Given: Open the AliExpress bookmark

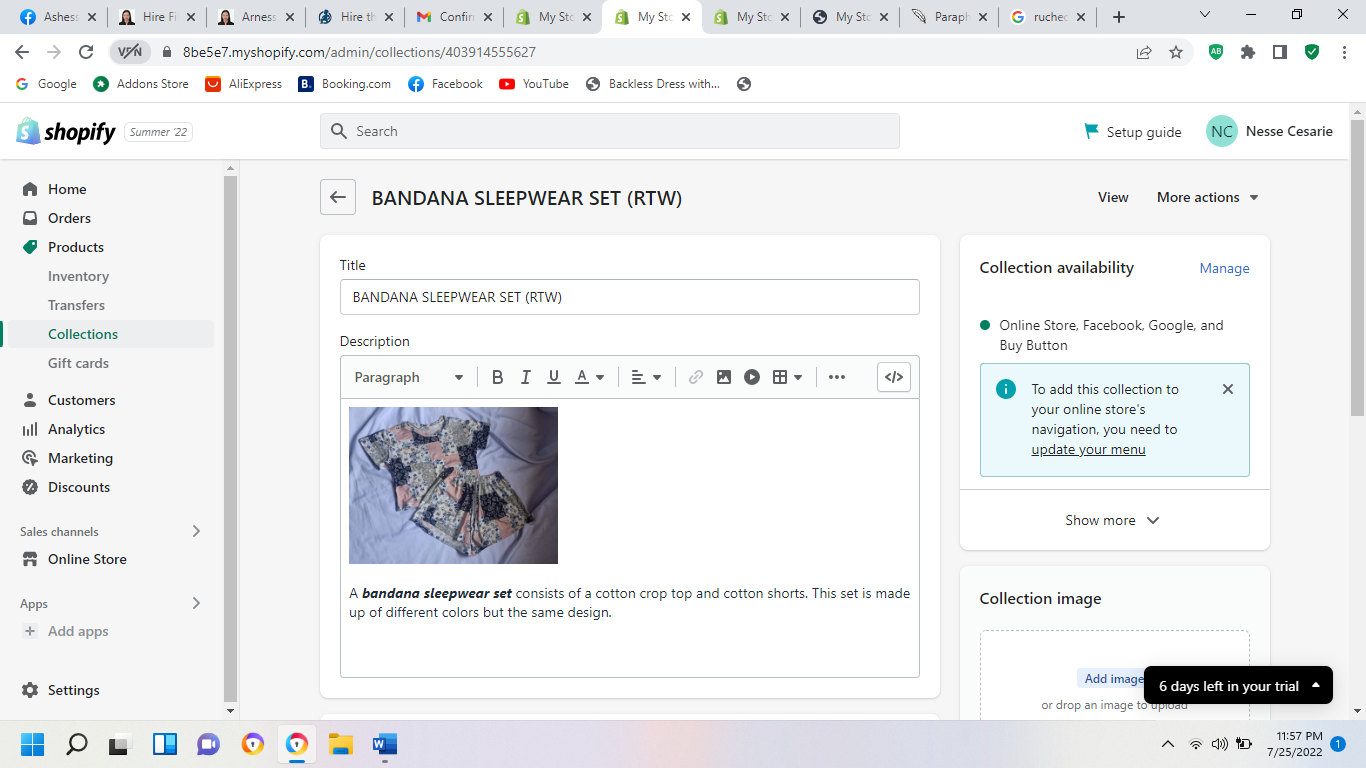Looking at the screenshot, I should pos(243,84).
